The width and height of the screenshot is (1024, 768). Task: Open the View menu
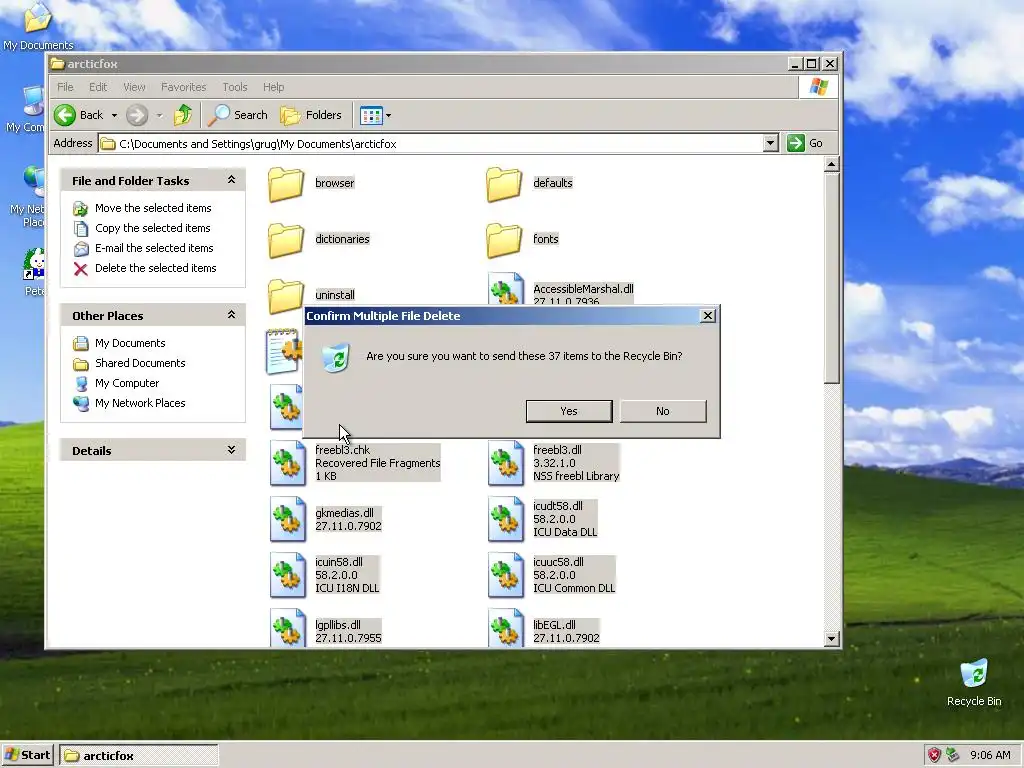click(x=134, y=87)
